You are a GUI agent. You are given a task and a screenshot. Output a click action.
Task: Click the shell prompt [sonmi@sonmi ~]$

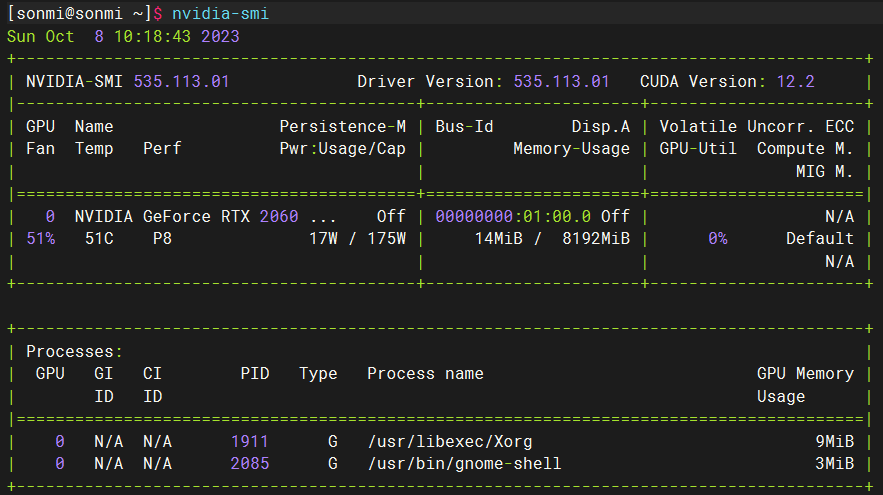coord(84,14)
